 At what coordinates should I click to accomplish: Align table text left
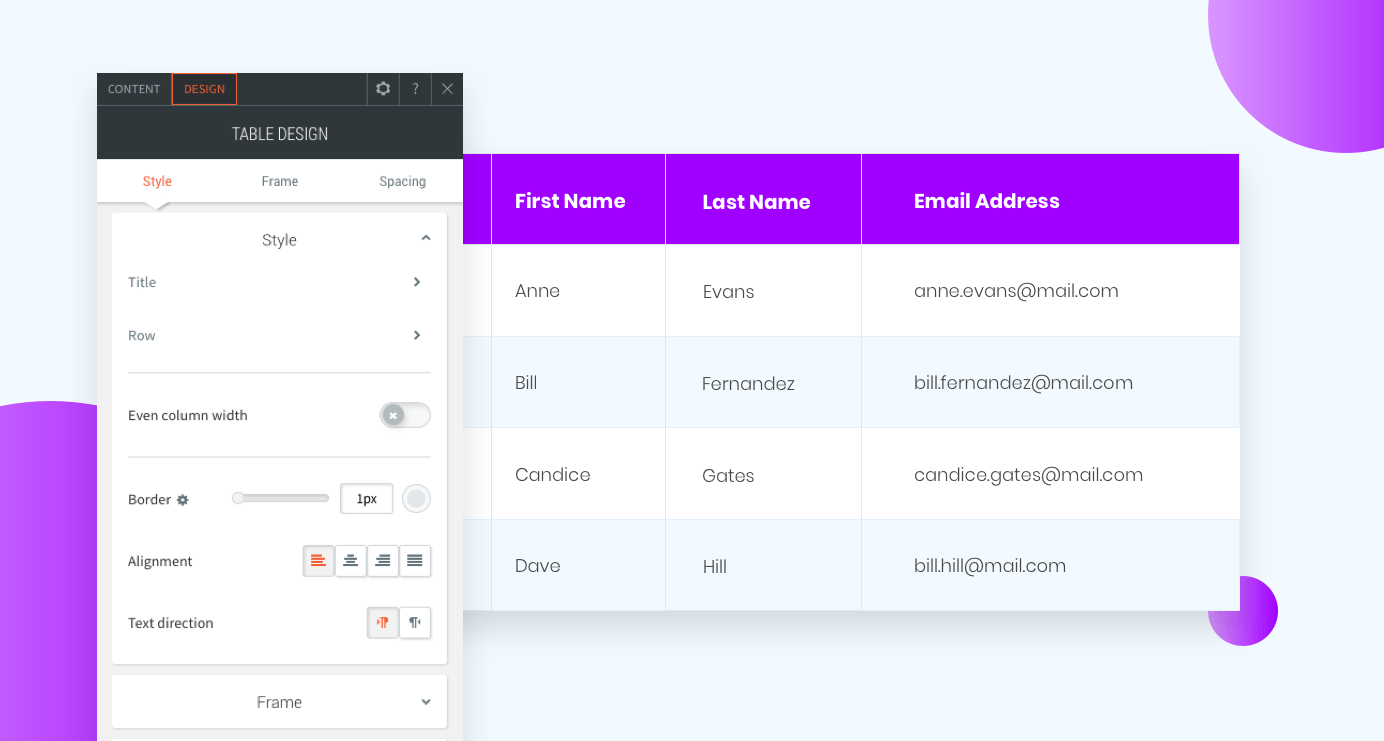pos(318,561)
